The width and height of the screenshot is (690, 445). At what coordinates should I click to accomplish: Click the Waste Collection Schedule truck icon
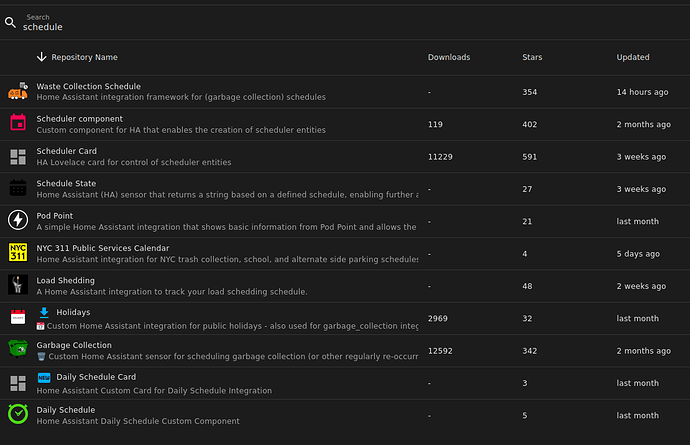[x=18, y=92]
